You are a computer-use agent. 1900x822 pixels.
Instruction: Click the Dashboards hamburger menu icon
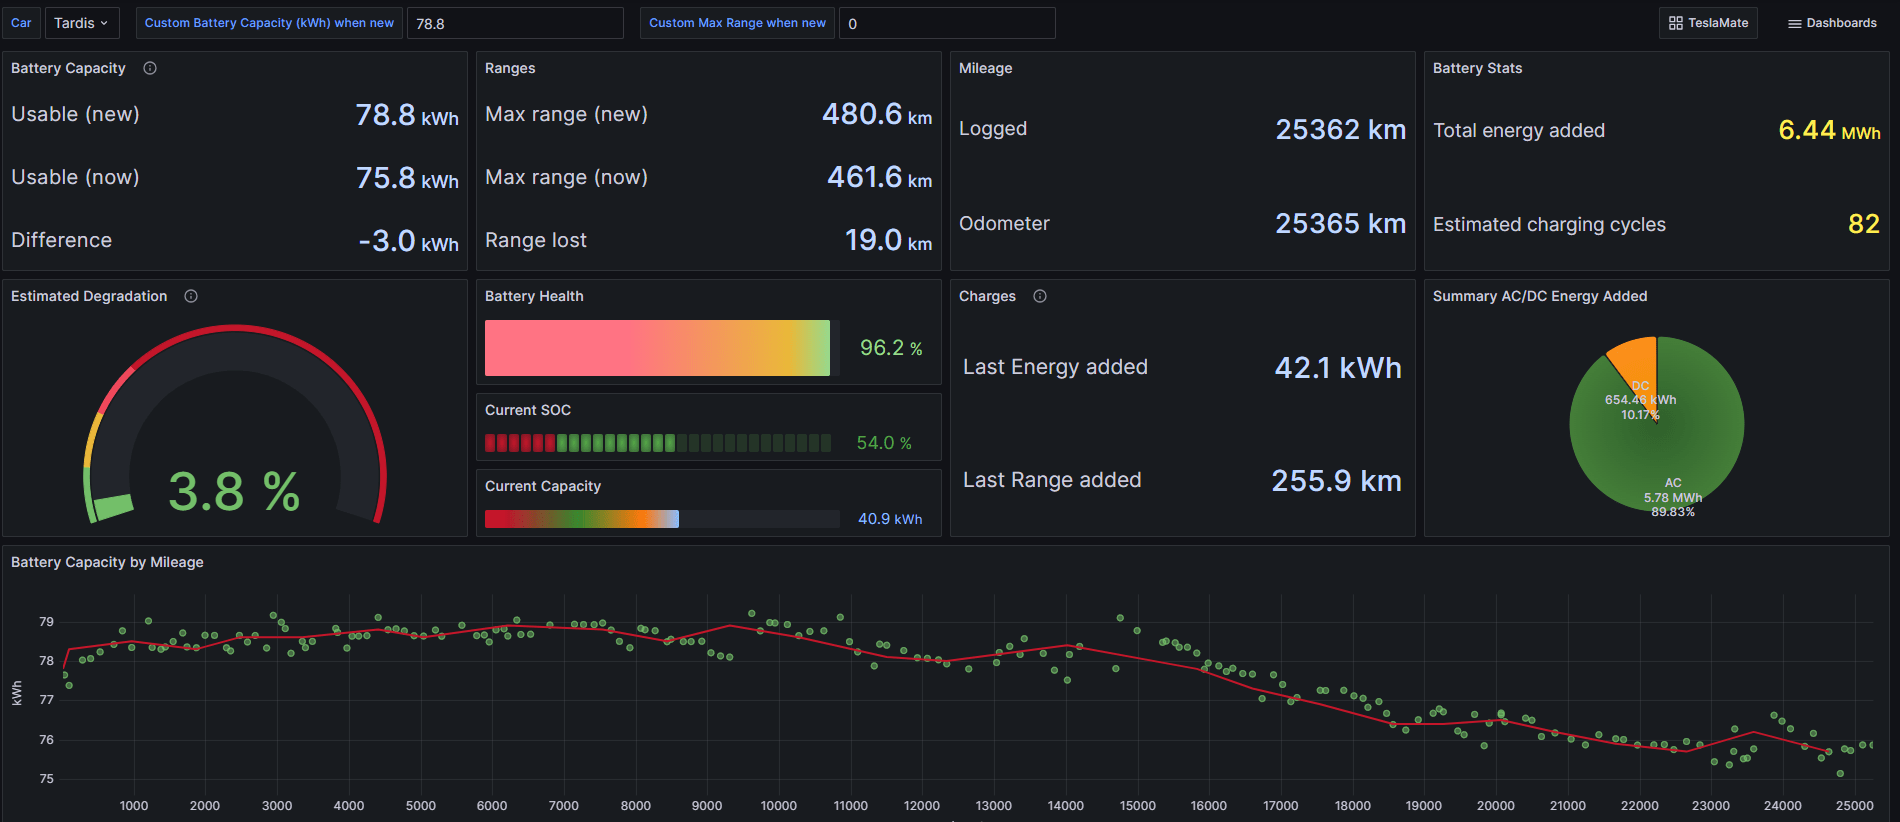pos(1794,23)
